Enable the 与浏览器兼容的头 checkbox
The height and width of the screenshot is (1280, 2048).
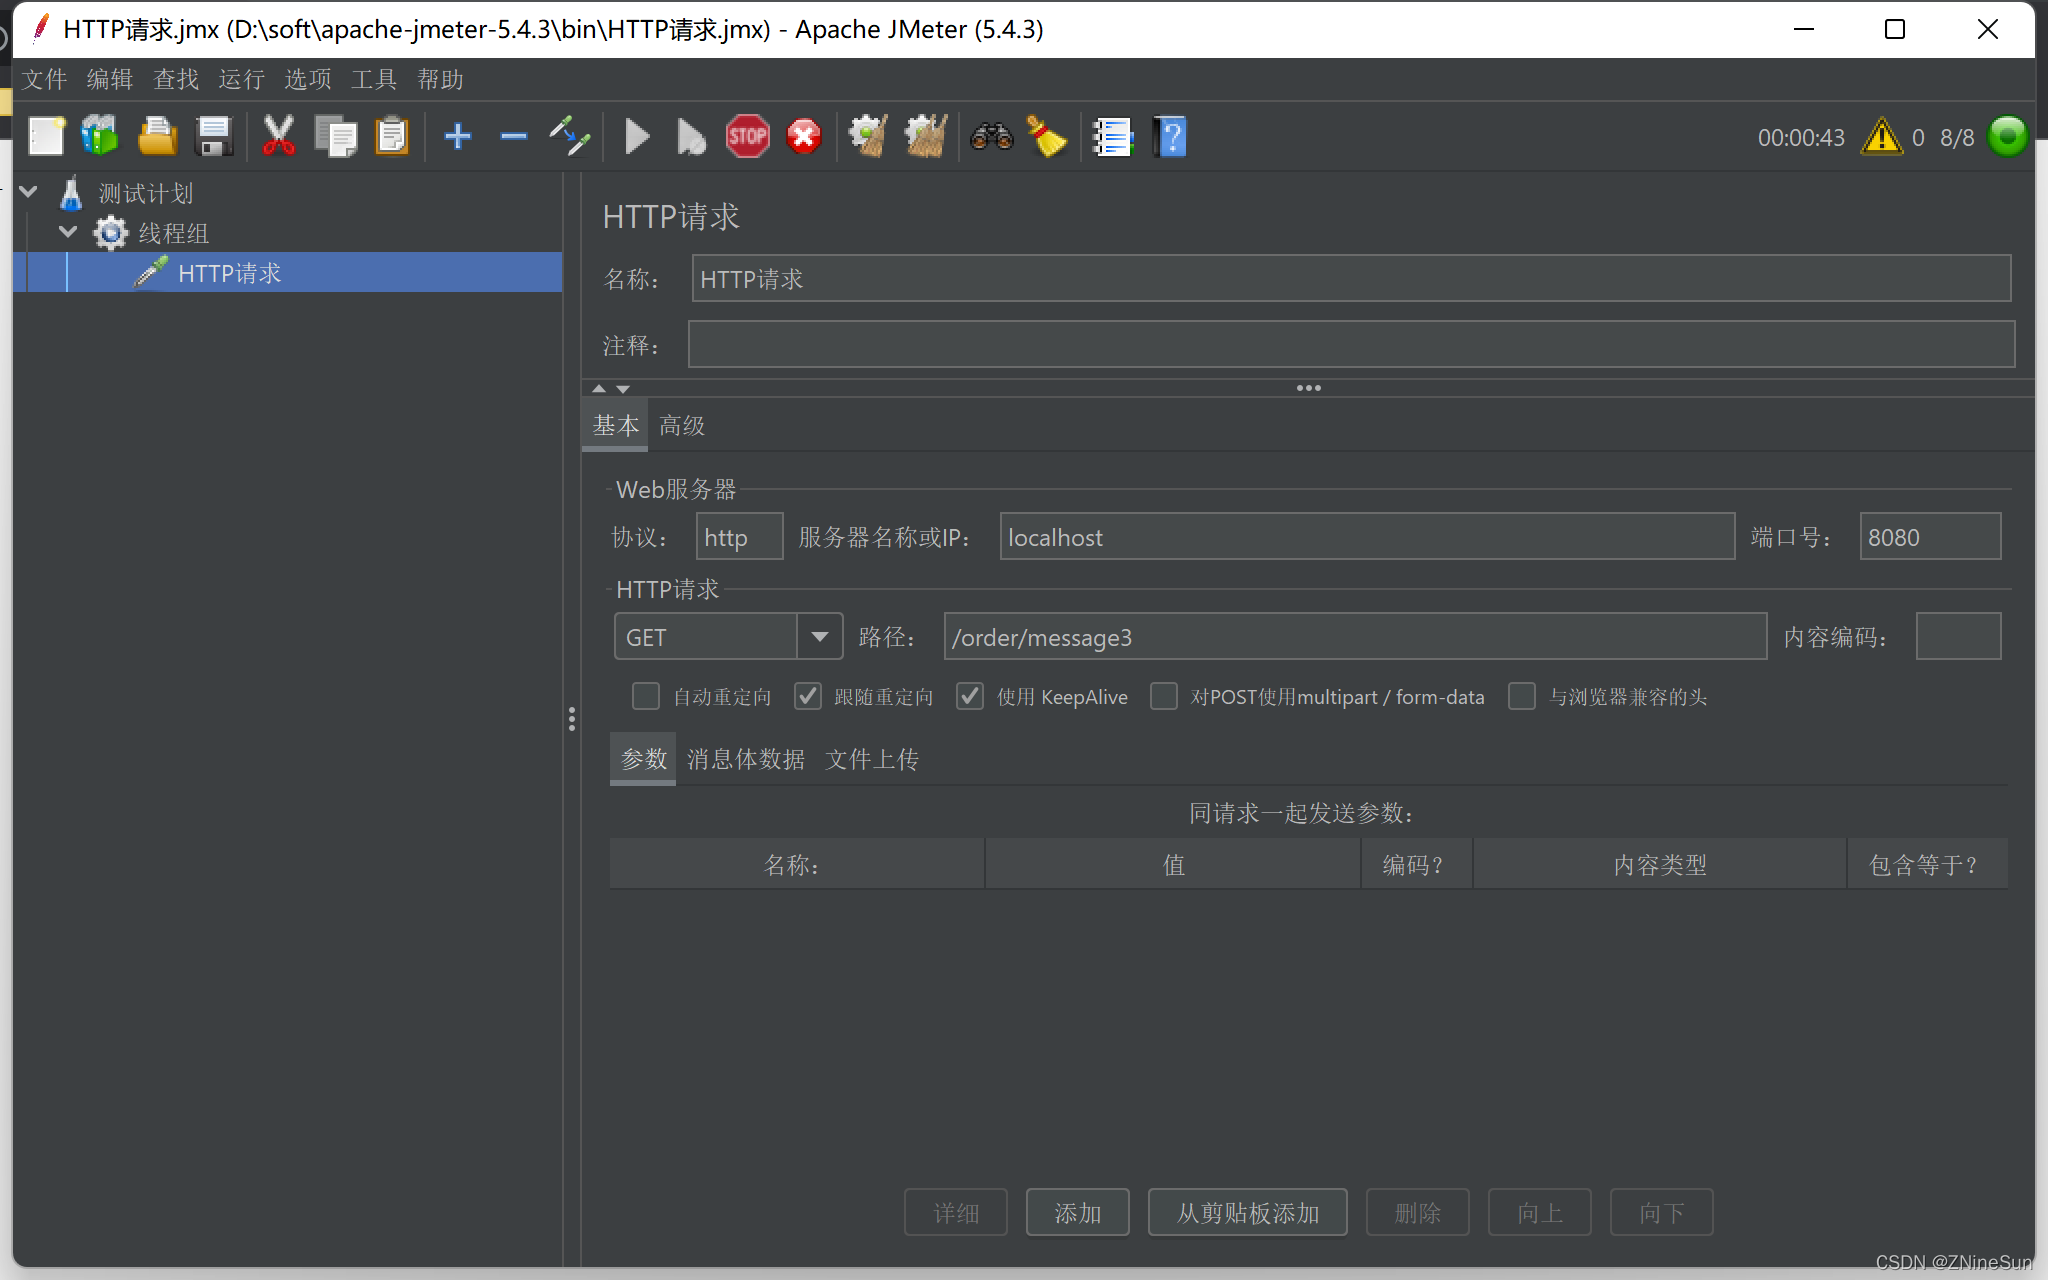(1522, 696)
